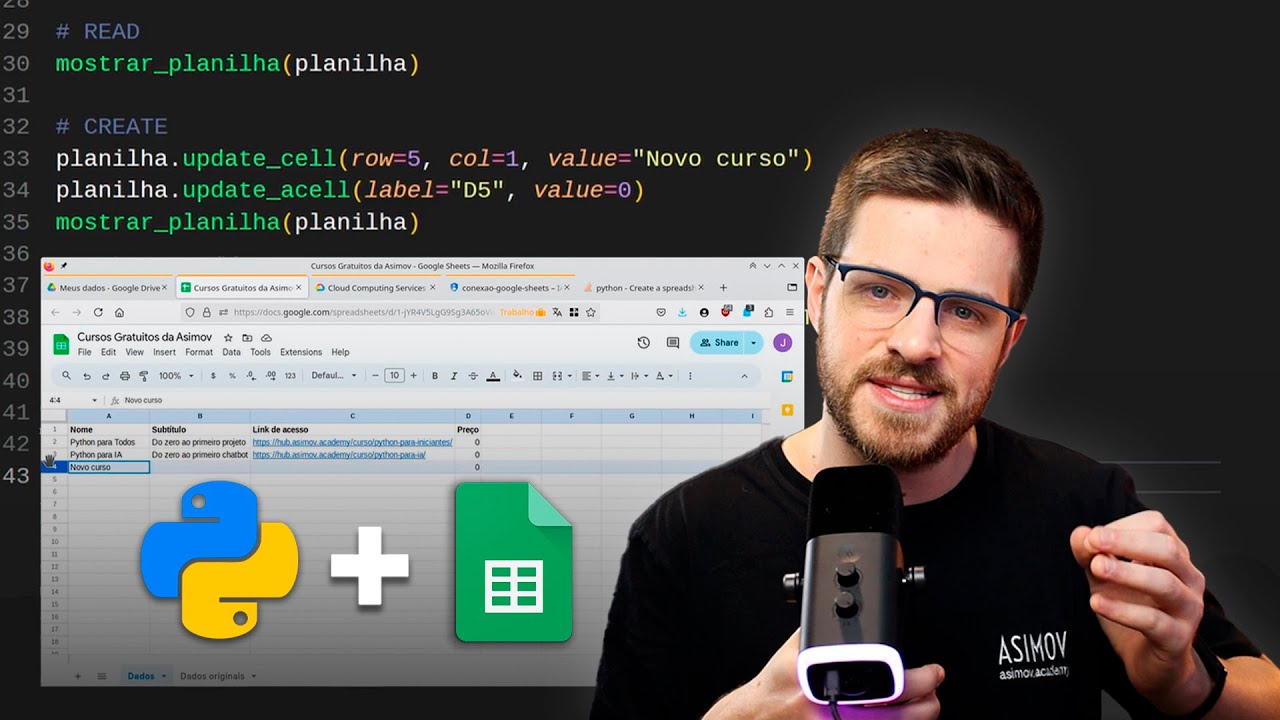Screen dimensions: 1280x720
Task: Bookmark this page with the star icon
Action: coord(591,312)
